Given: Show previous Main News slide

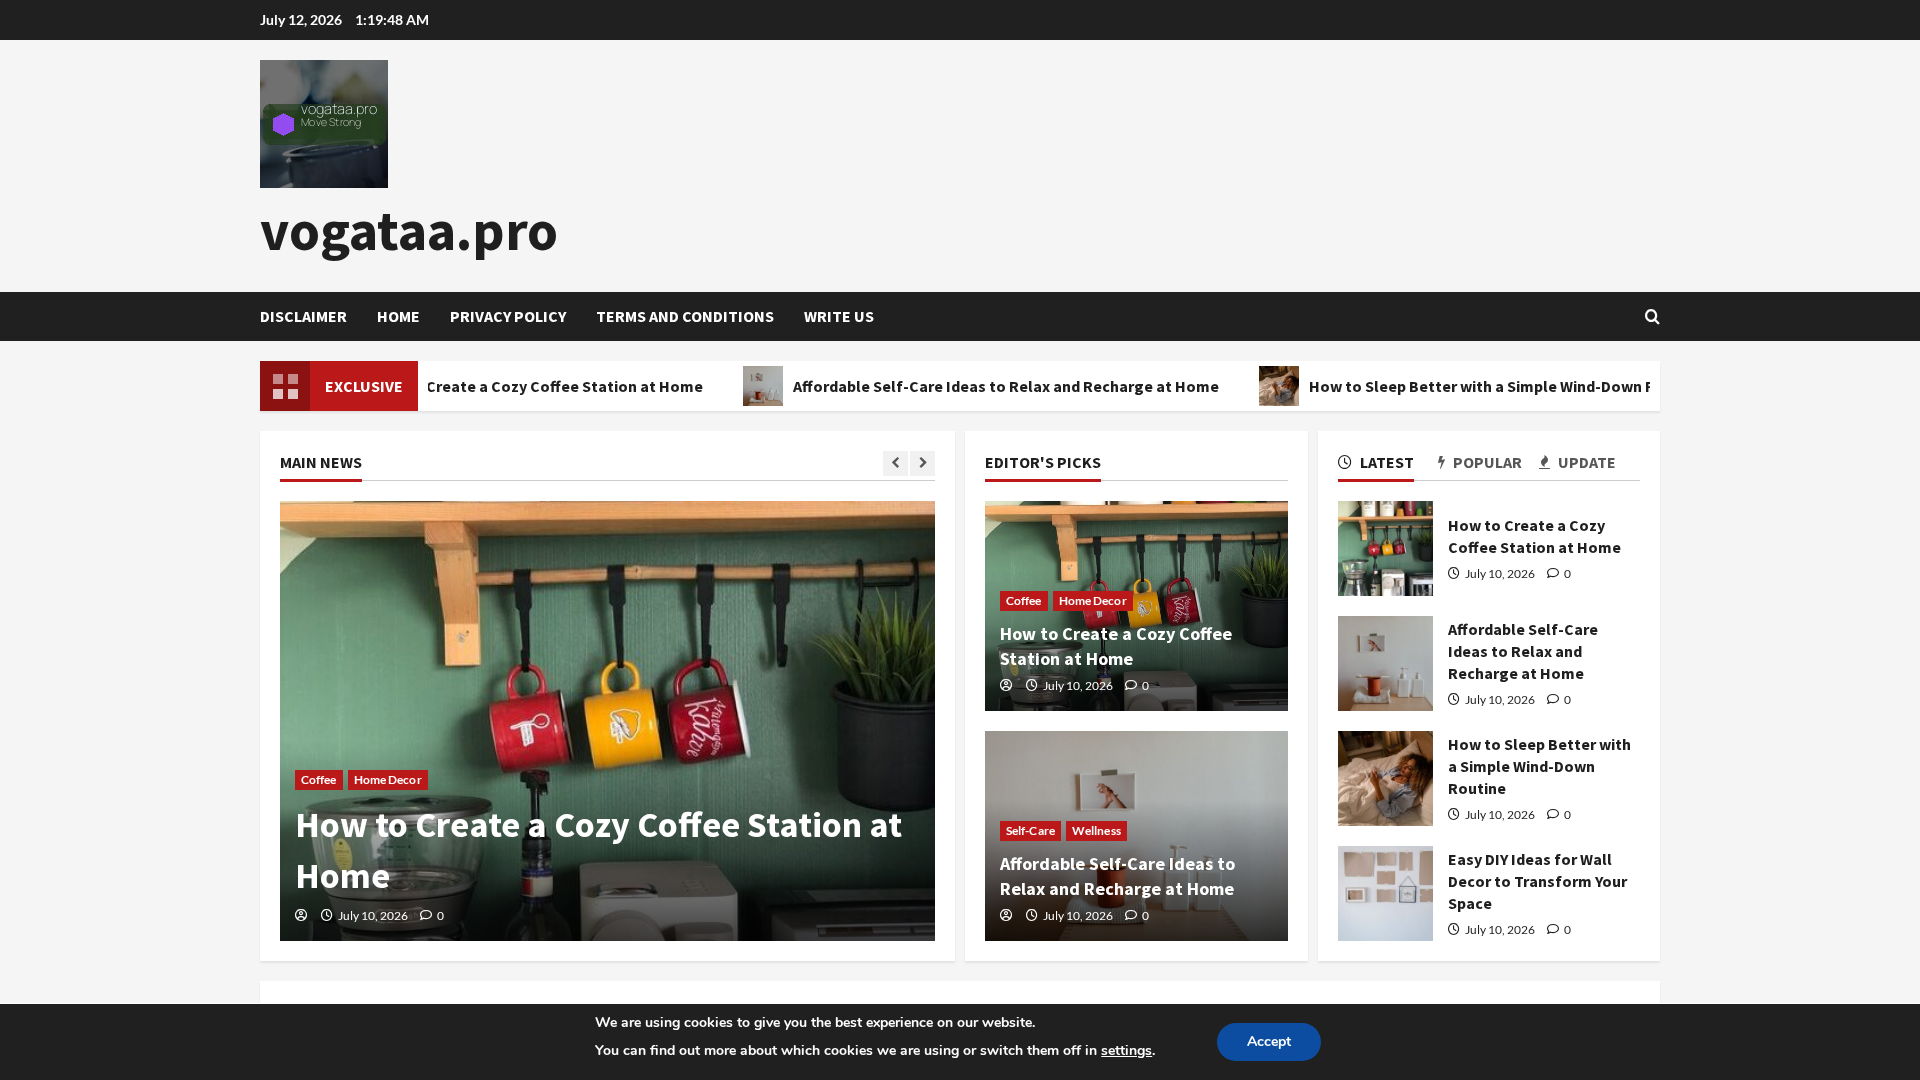Looking at the screenshot, I should pos(895,462).
